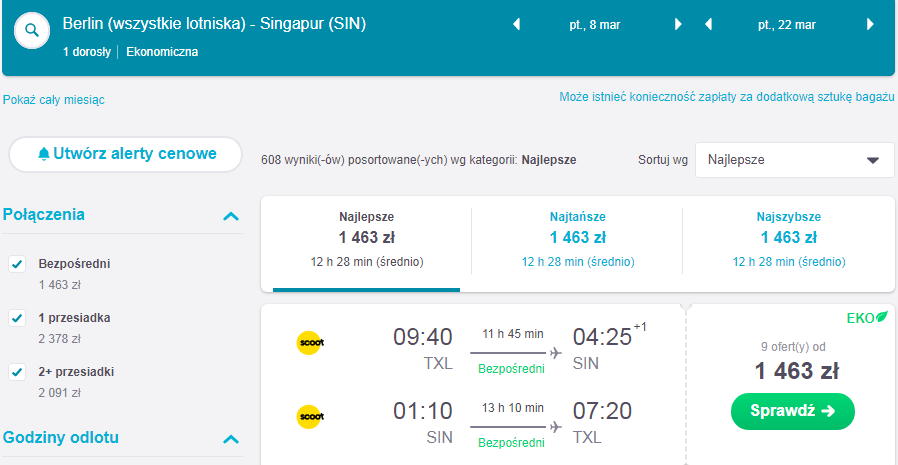
Task: Click the green Sprawdź button
Action: [793, 411]
